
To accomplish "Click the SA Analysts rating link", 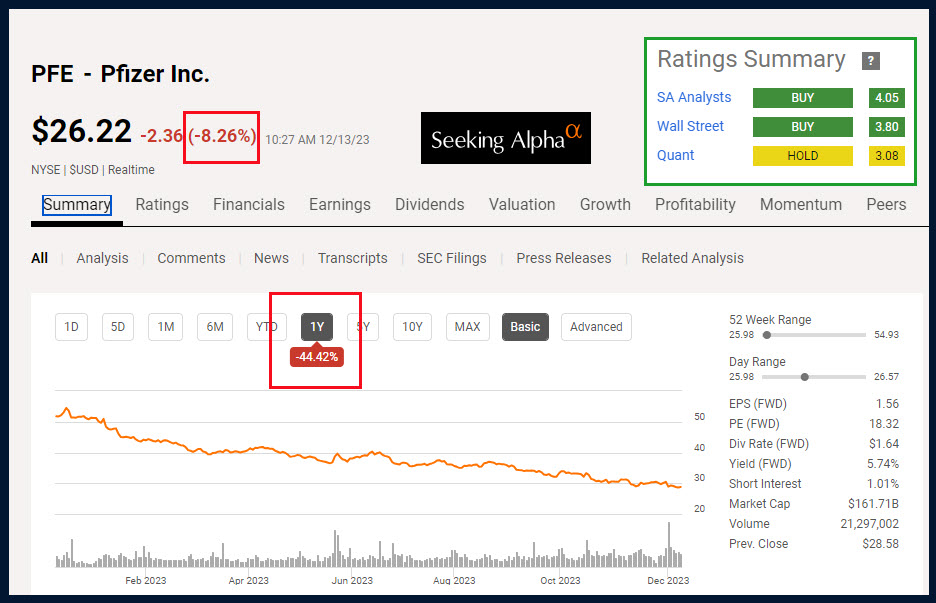I will click(x=694, y=98).
